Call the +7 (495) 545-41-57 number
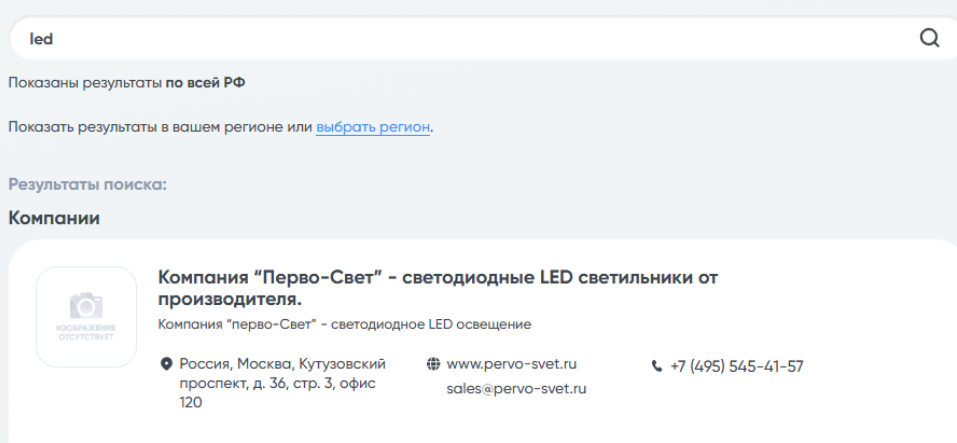 (x=737, y=367)
